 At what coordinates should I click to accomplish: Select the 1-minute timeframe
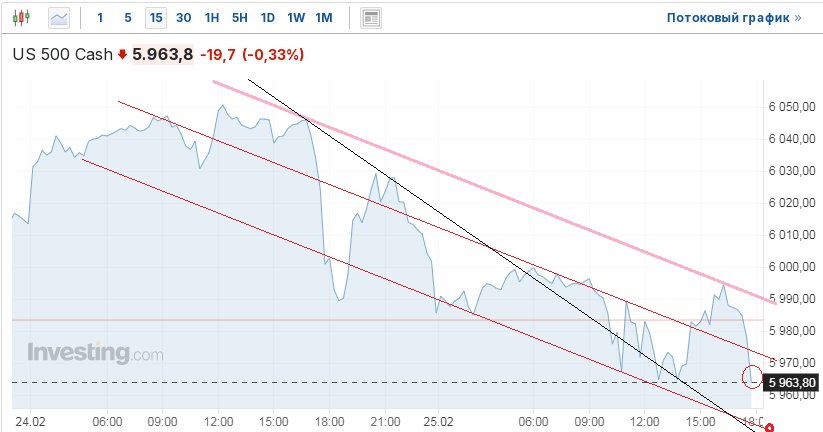click(100, 17)
